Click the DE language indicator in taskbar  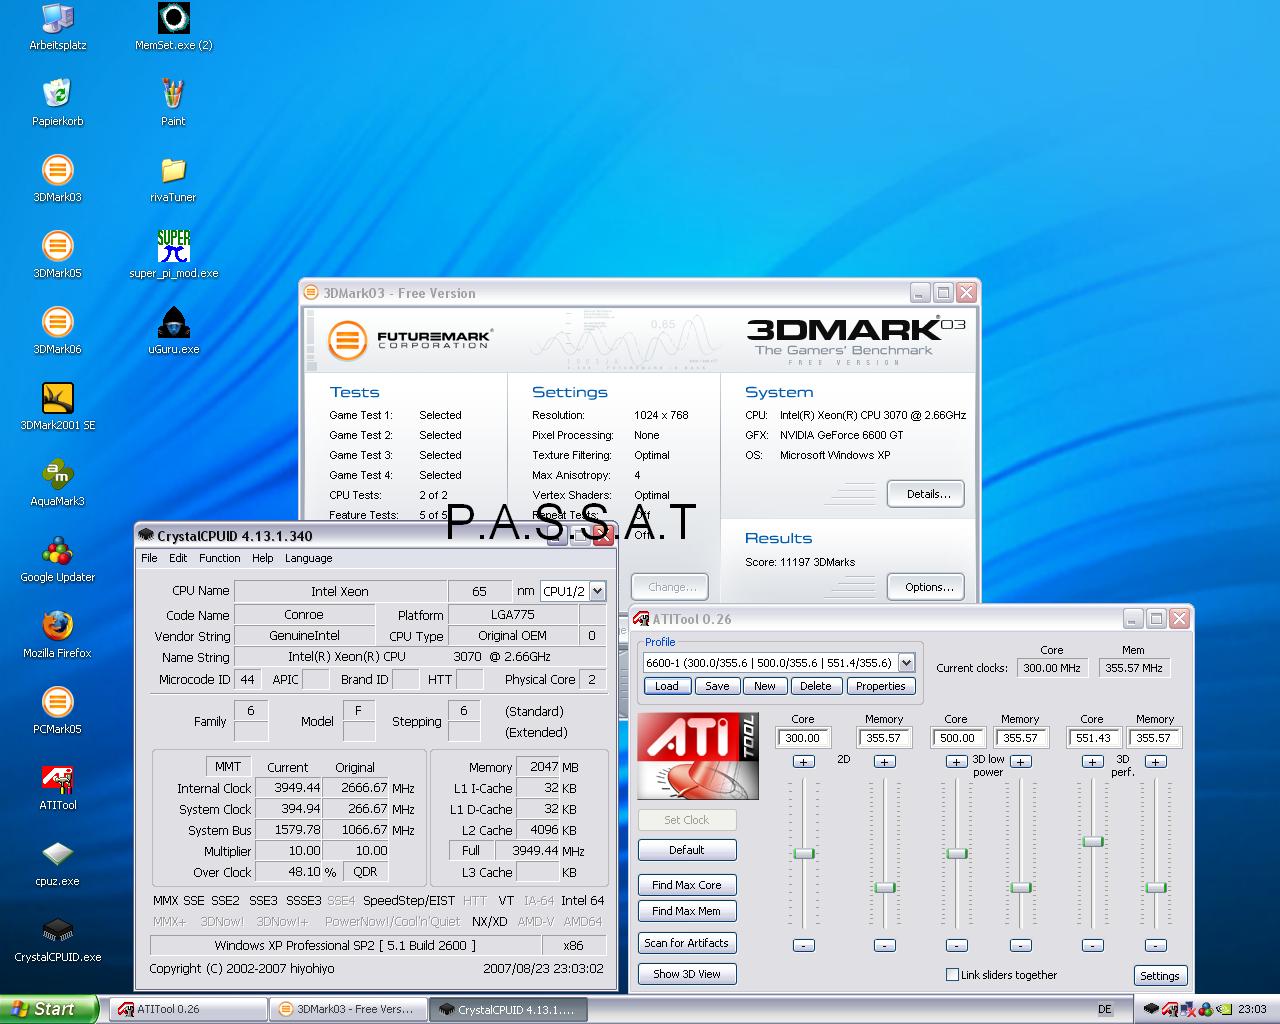coord(1105,1010)
